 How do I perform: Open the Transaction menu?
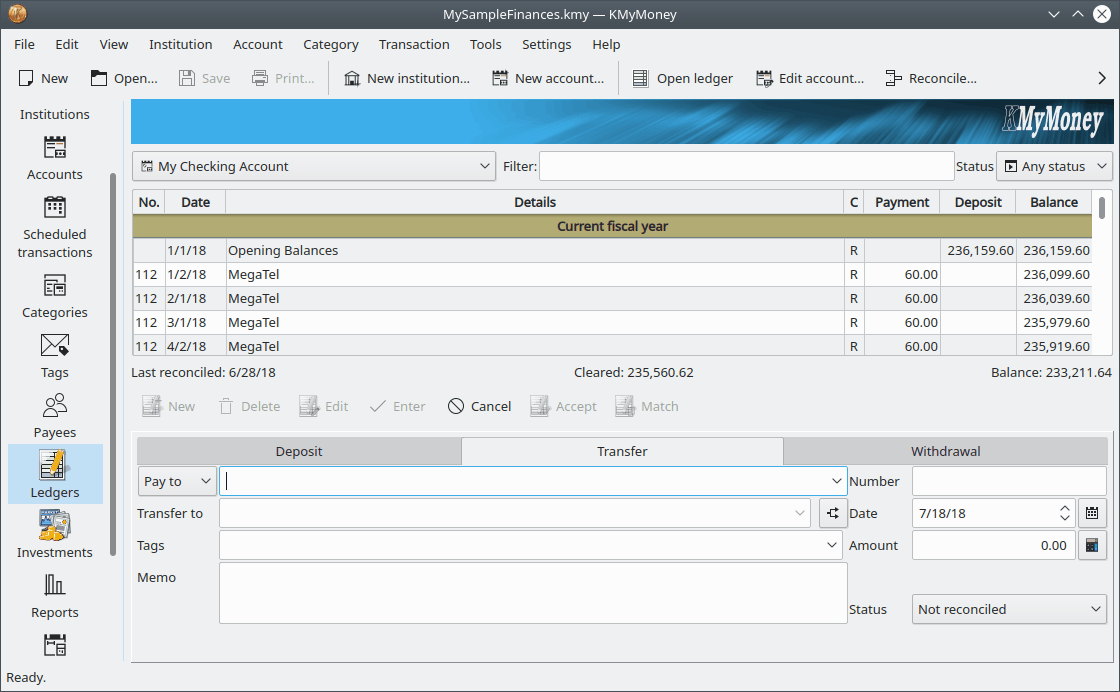point(414,44)
